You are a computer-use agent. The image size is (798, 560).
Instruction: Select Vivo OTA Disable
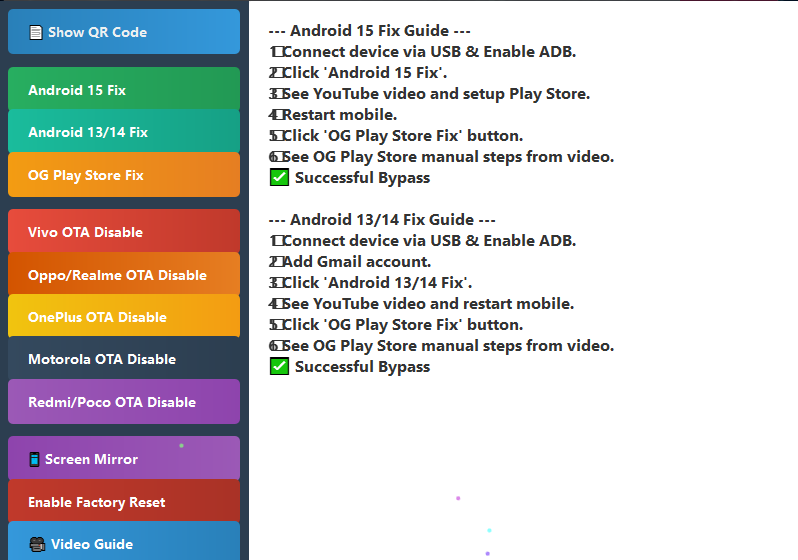124,232
